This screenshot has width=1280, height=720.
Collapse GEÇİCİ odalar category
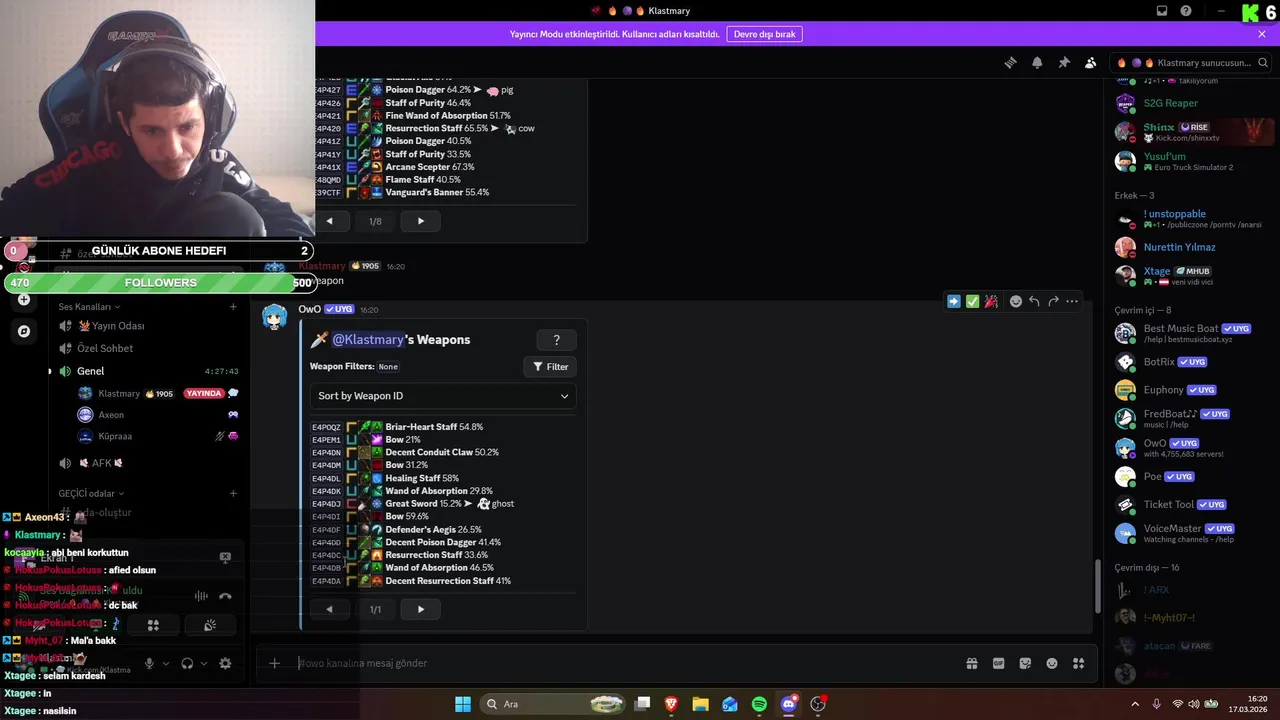coord(91,493)
